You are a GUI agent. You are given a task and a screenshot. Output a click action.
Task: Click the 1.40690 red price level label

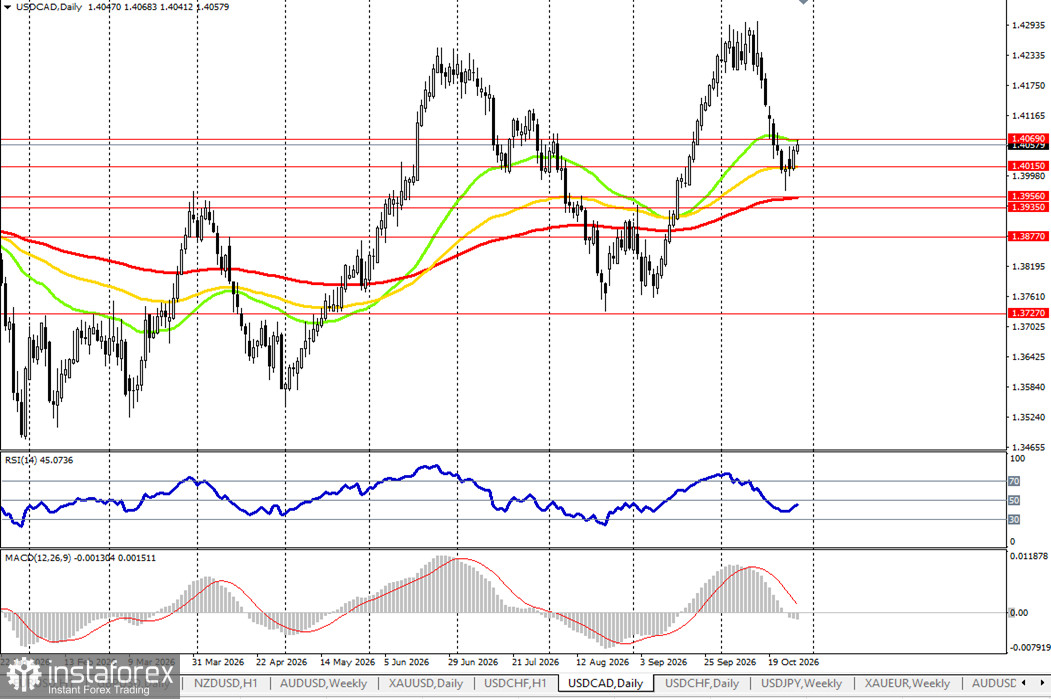pos(1028,138)
